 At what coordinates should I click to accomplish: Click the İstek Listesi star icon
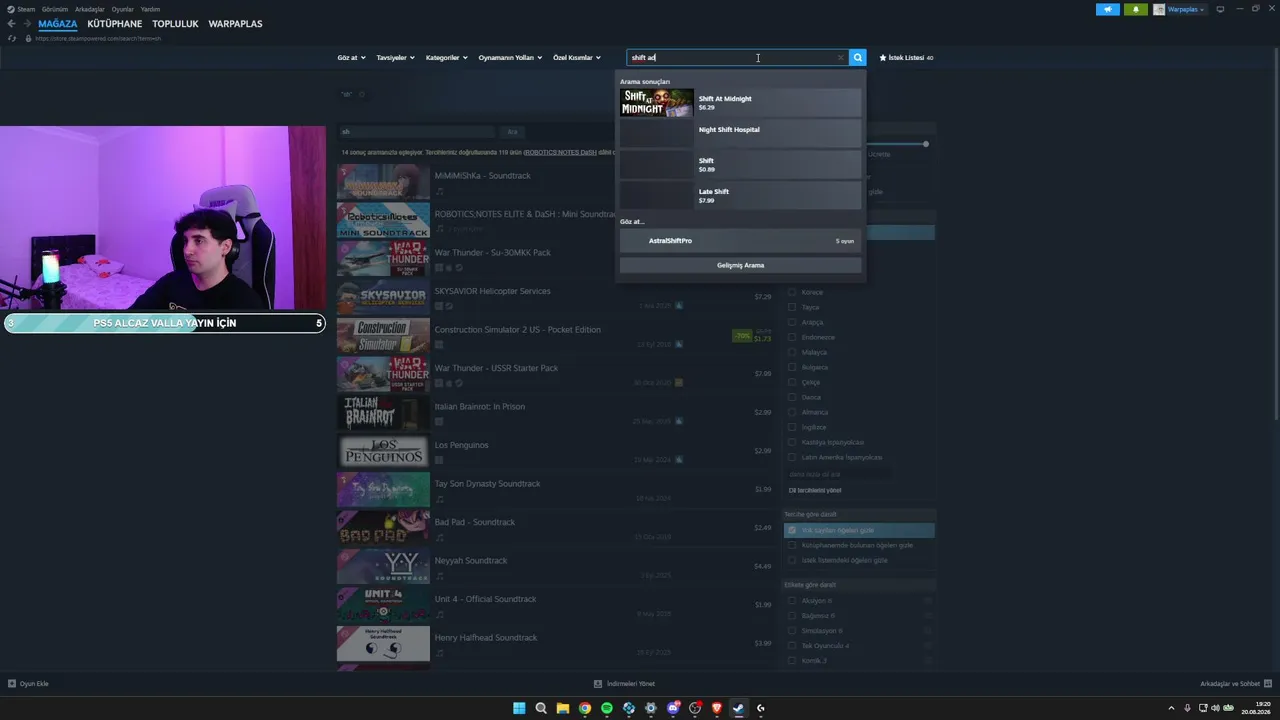(x=883, y=58)
